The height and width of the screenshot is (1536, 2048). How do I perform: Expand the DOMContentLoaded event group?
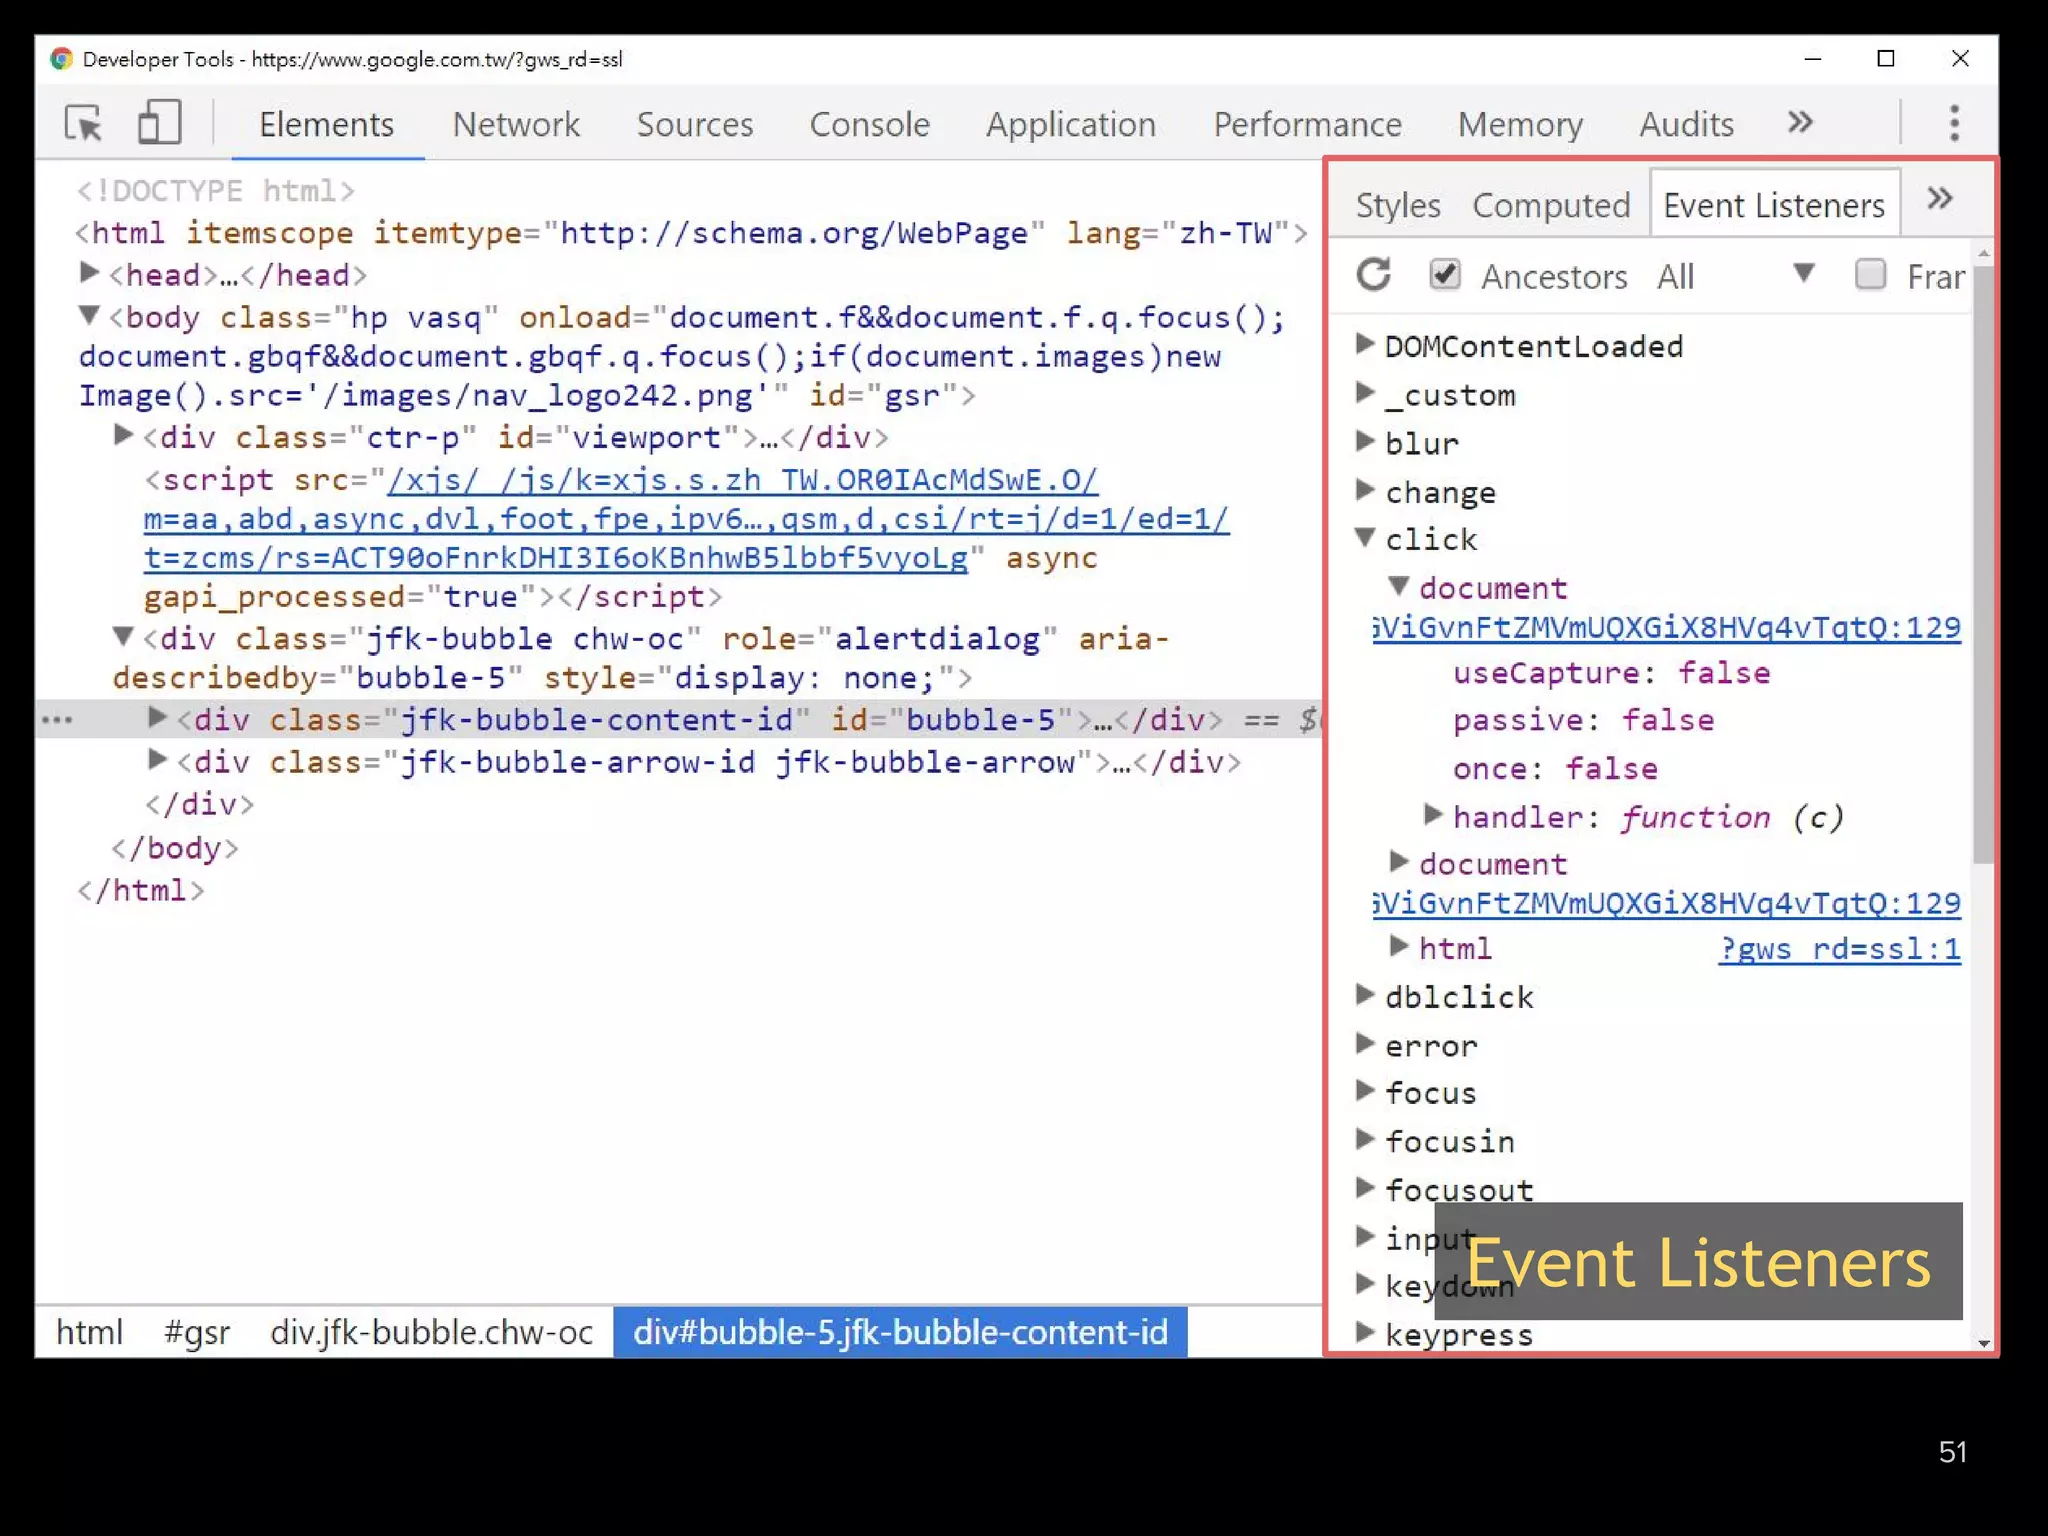coord(1365,344)
